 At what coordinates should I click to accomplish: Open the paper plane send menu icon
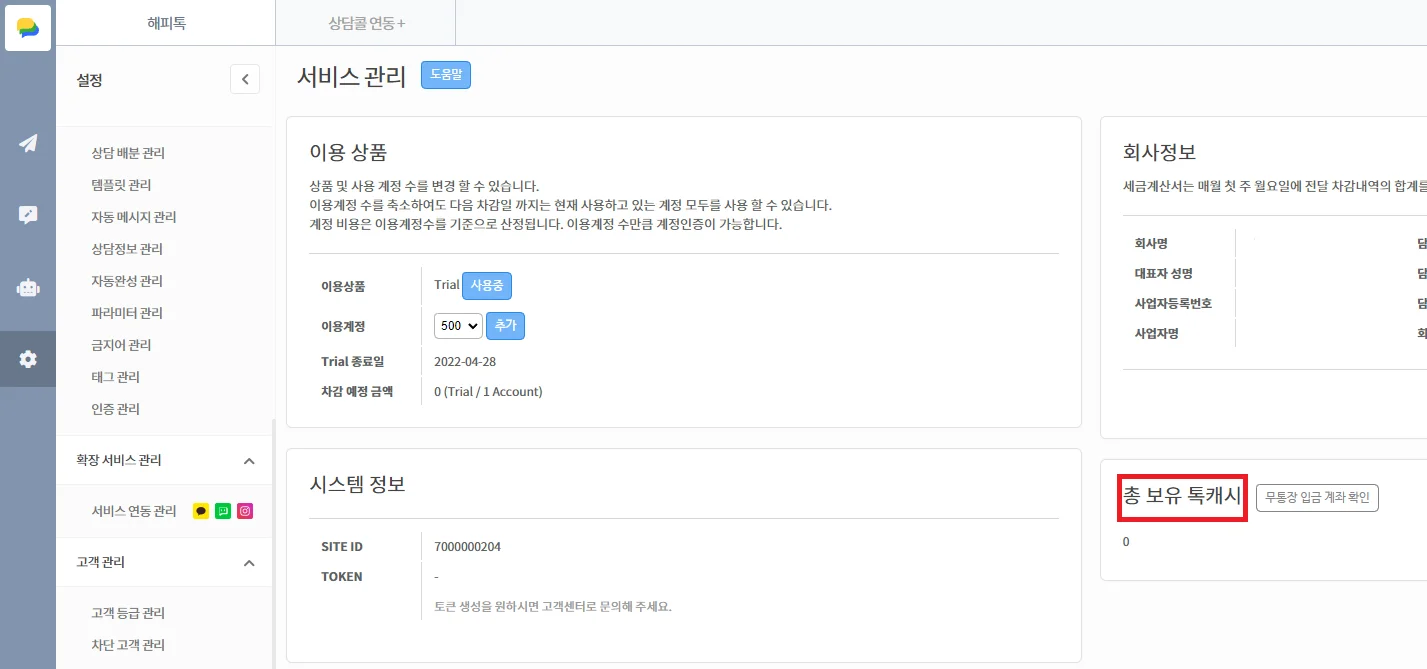[28, 143]
